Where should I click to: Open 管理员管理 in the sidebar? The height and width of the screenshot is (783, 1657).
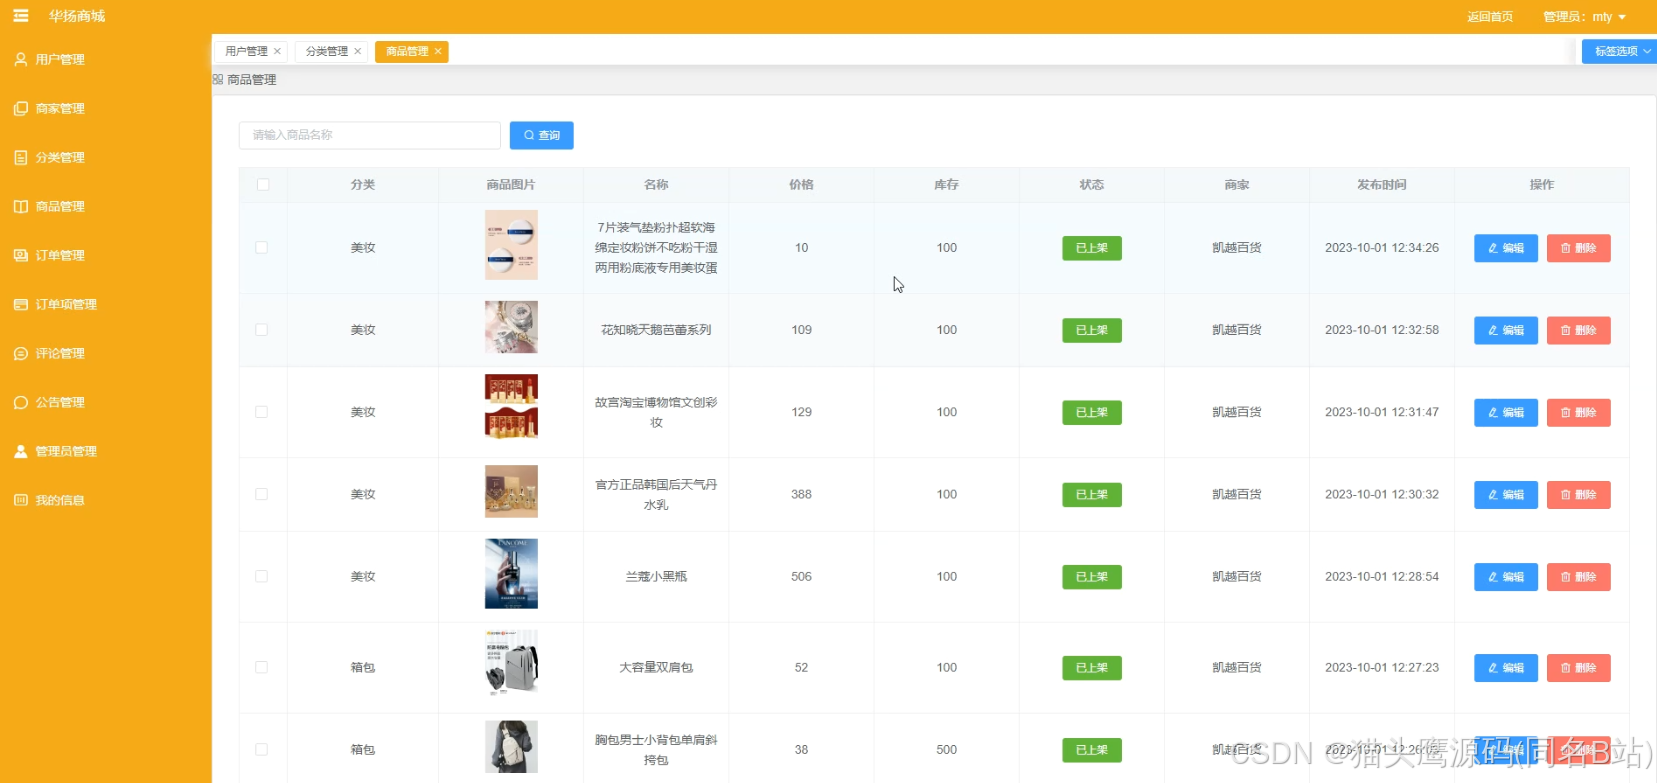[56, 451]
